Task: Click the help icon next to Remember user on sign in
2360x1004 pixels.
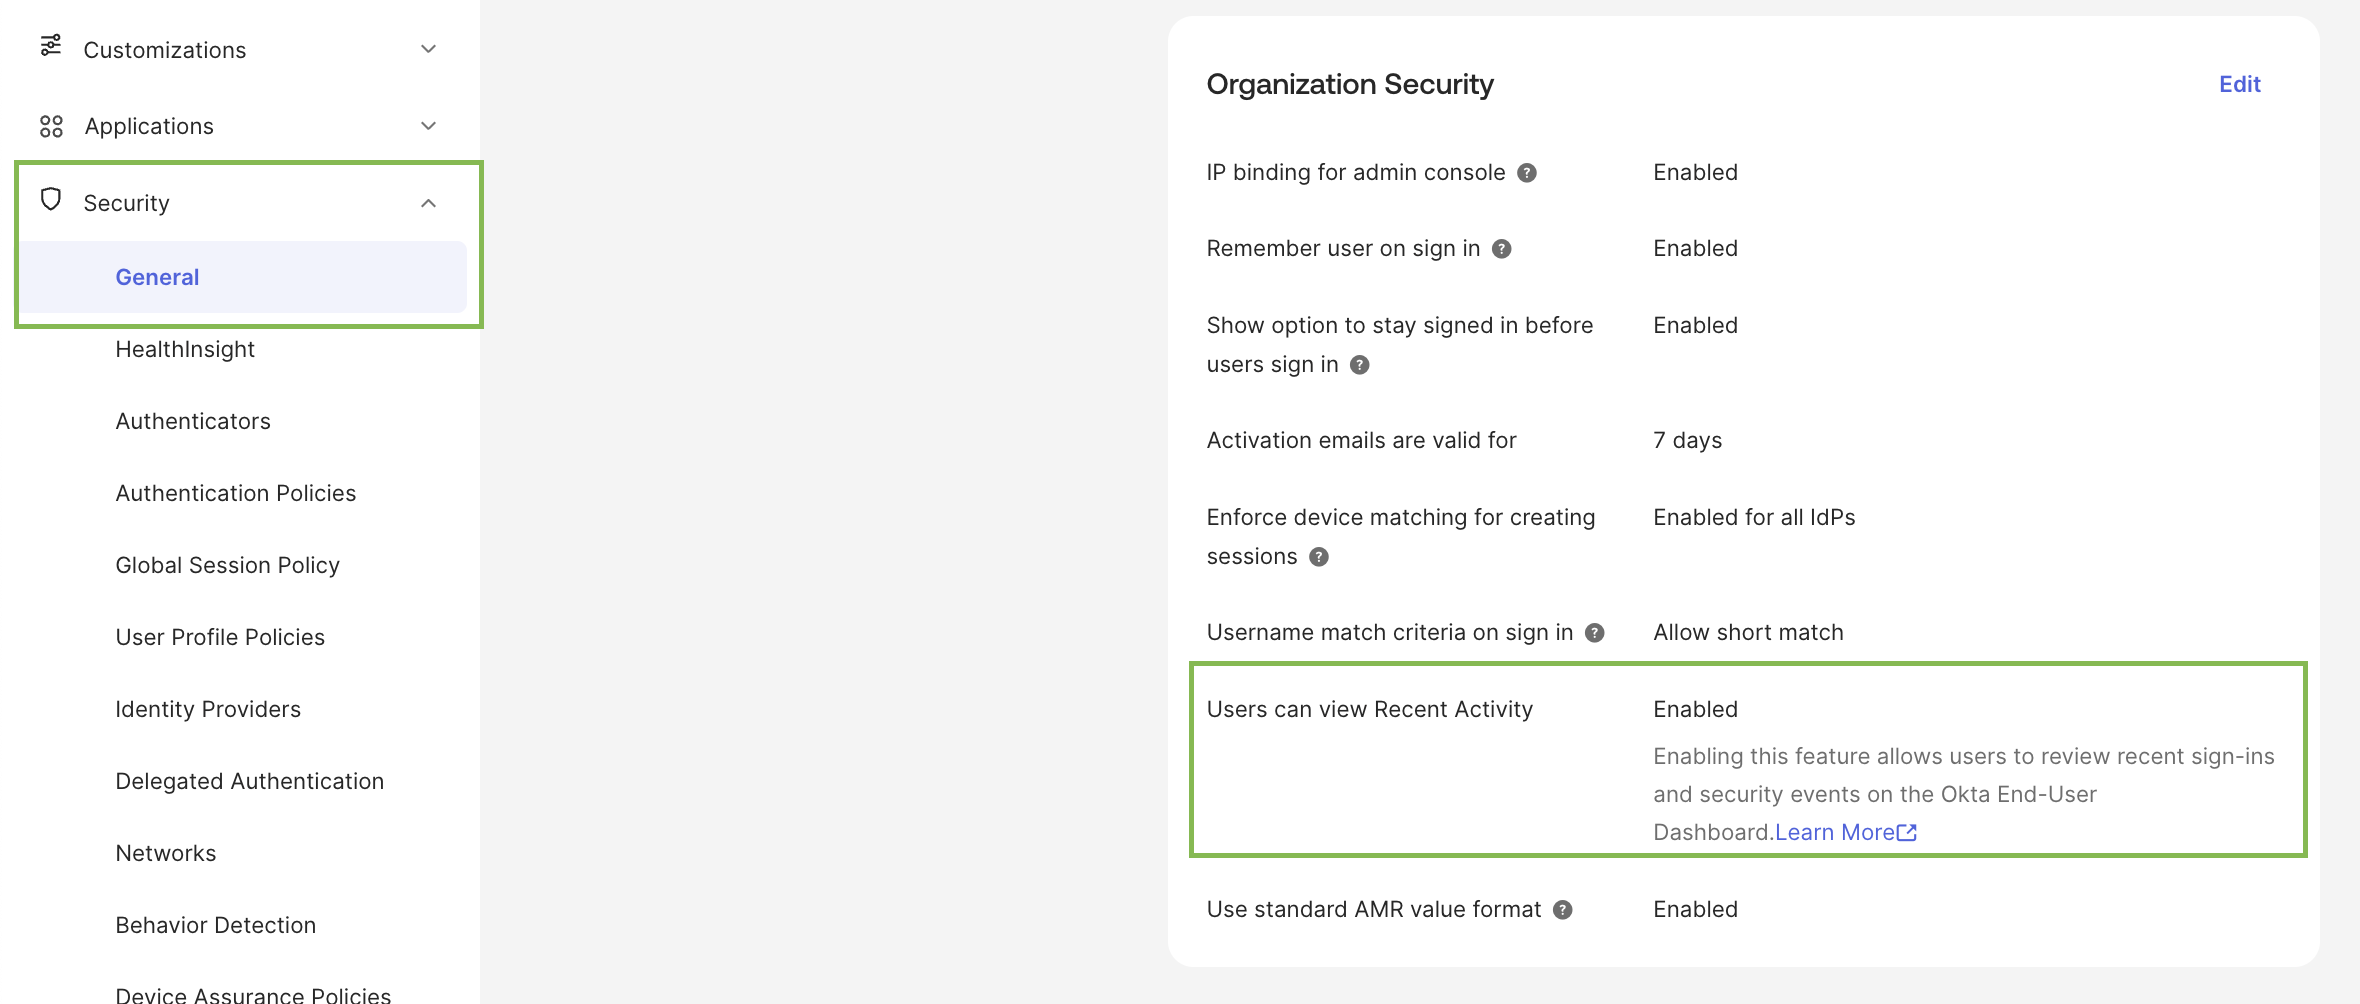Action: [1500, 248]
